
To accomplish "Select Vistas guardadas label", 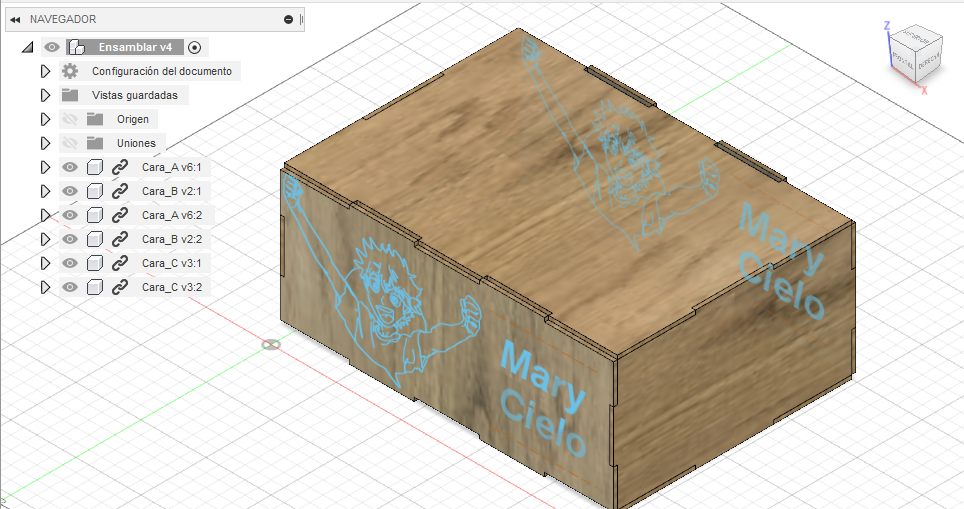I will 135,95.
